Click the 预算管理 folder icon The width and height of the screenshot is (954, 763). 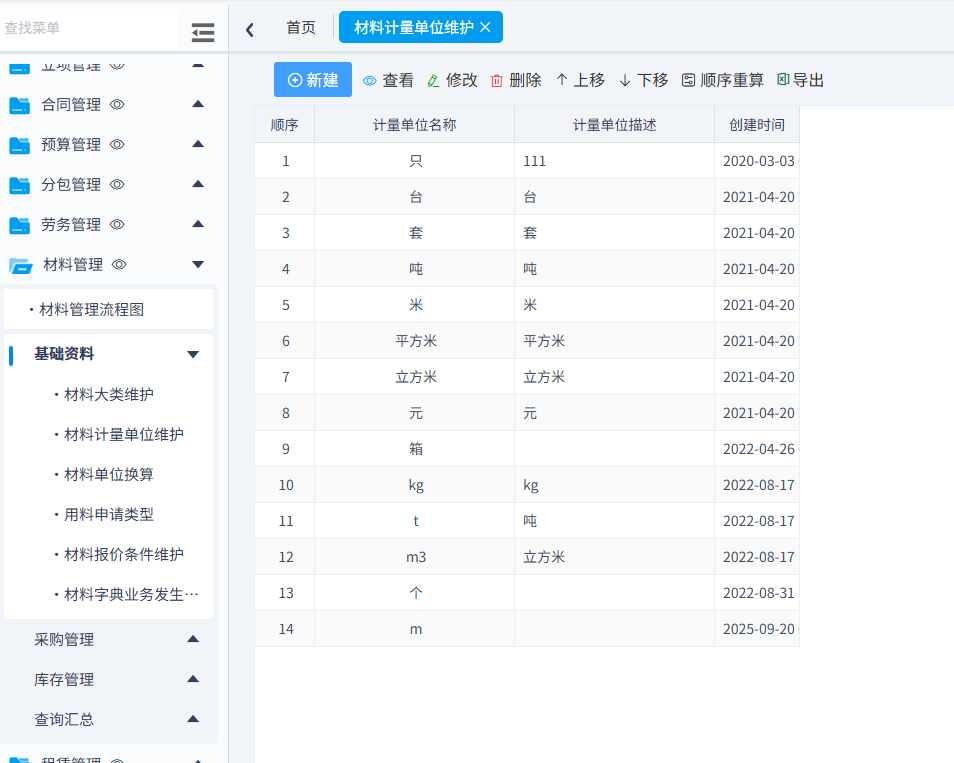point(19,145)
